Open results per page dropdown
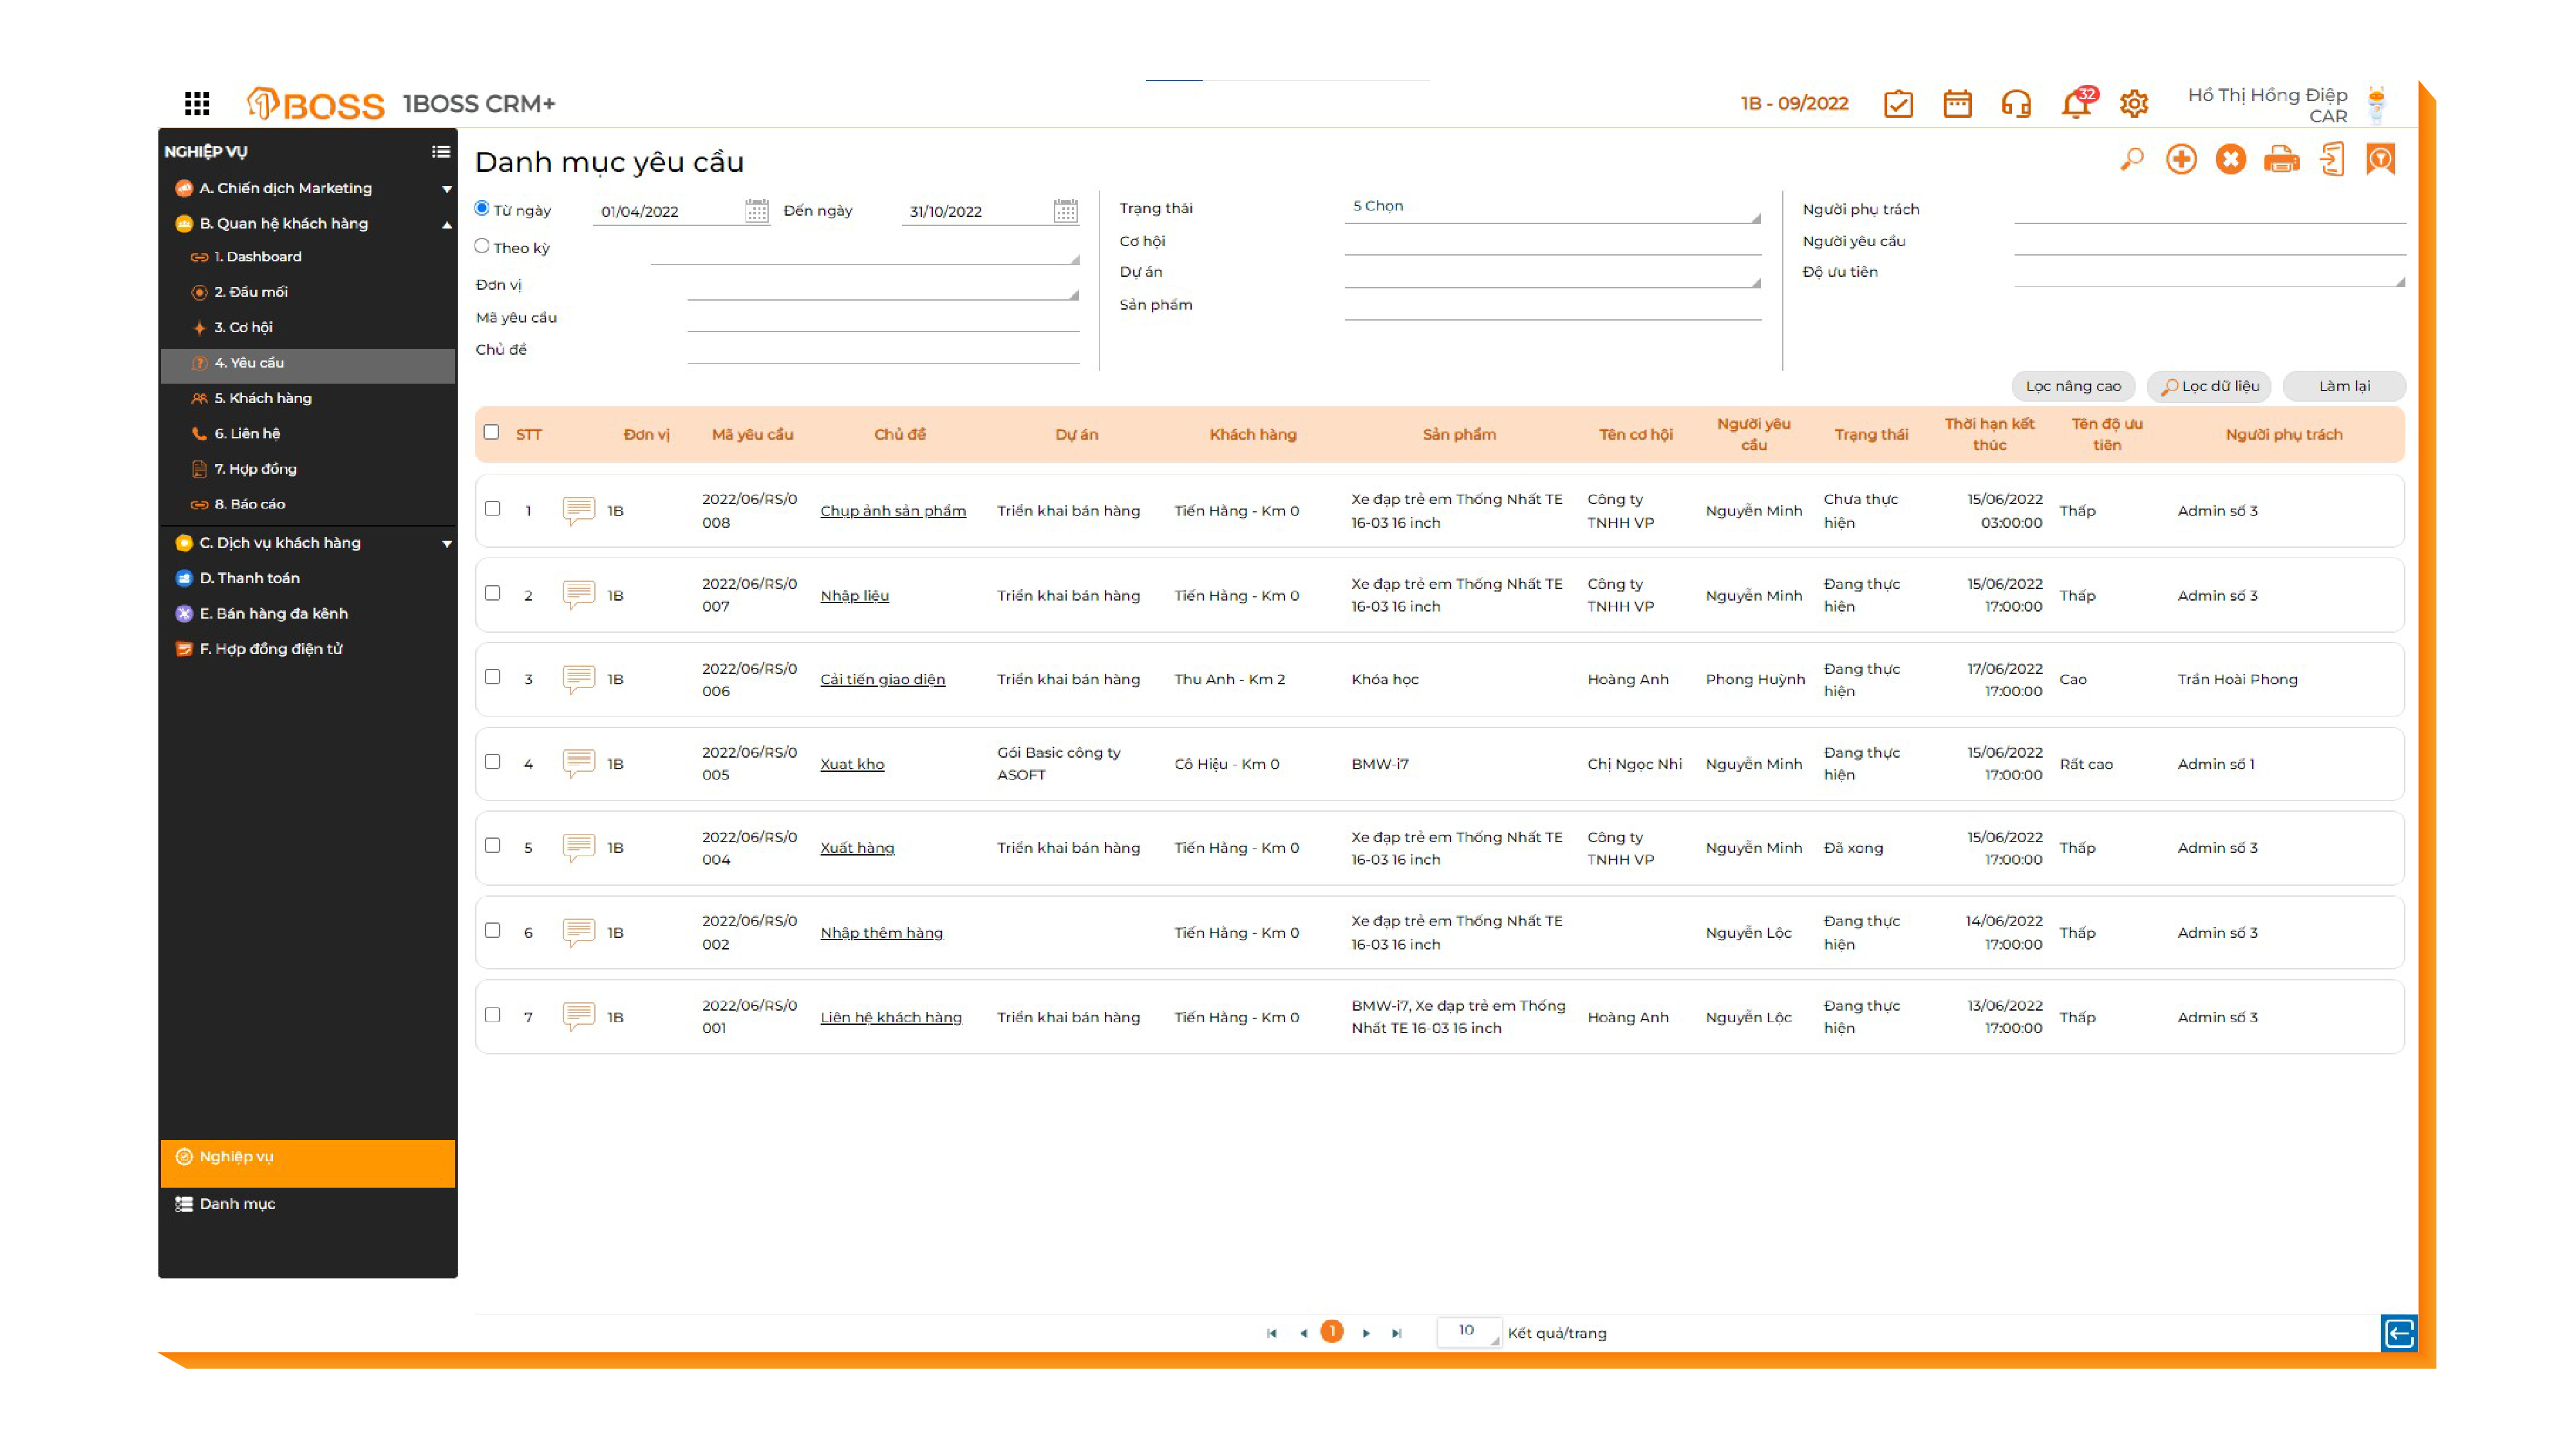2576x1449 pixels. pos(1469,1331)
